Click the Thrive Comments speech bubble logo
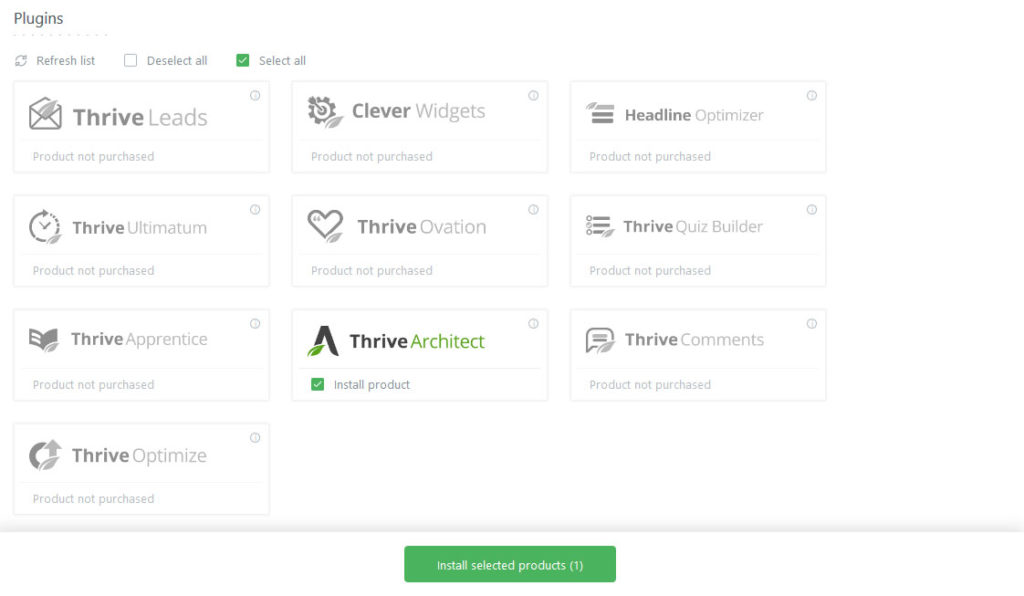1024x596 pixels. tap(600, 340)
